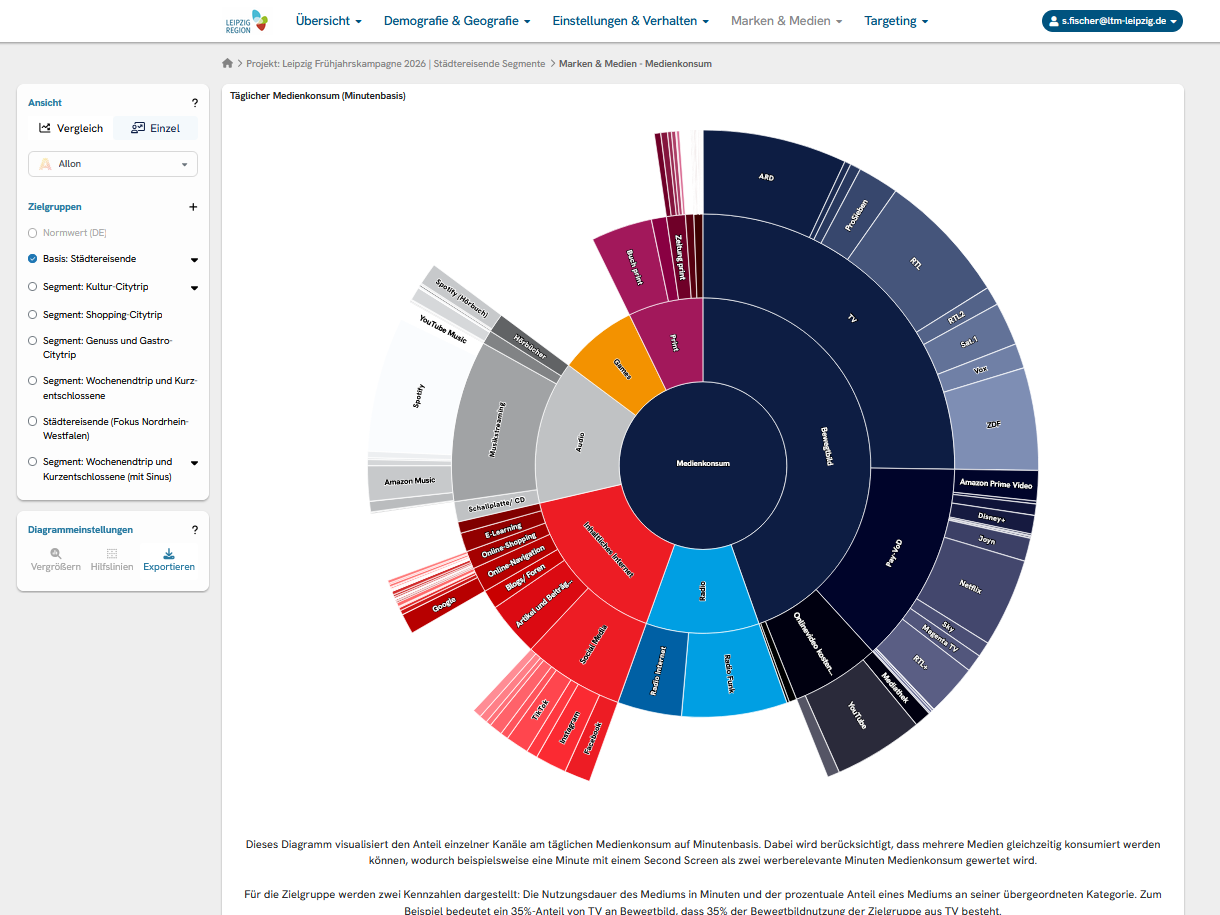Image resolution: width=1220 pixels, height=915 pixels.
Task: Select Segment: Genuss und Gastro-Citytrip
Action: coord(33,341)
